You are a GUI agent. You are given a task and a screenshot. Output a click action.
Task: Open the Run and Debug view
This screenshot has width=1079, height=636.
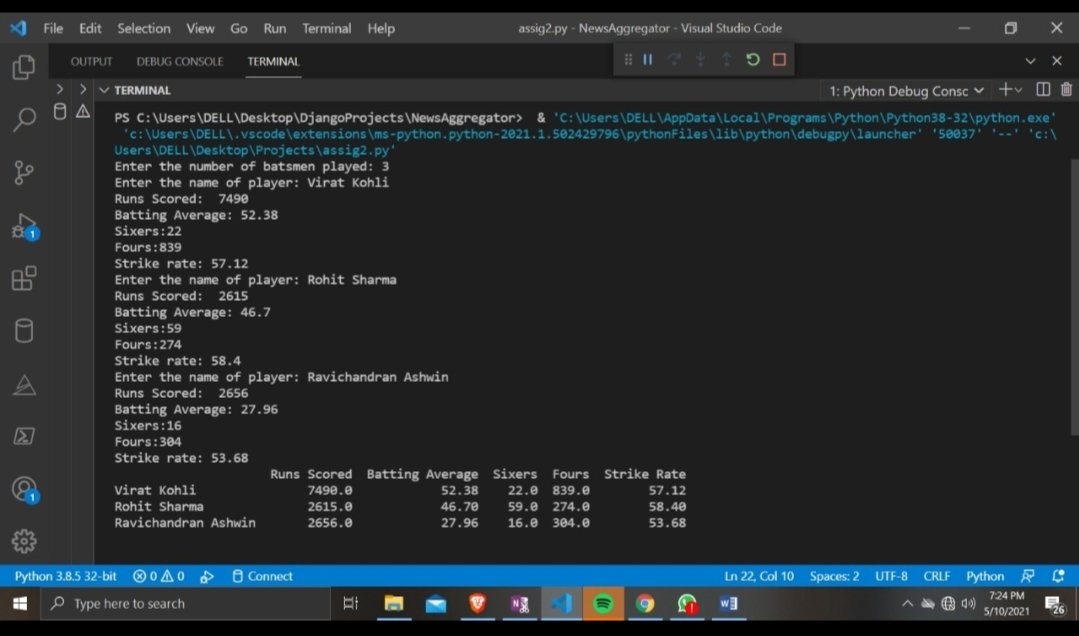(25, 226)
